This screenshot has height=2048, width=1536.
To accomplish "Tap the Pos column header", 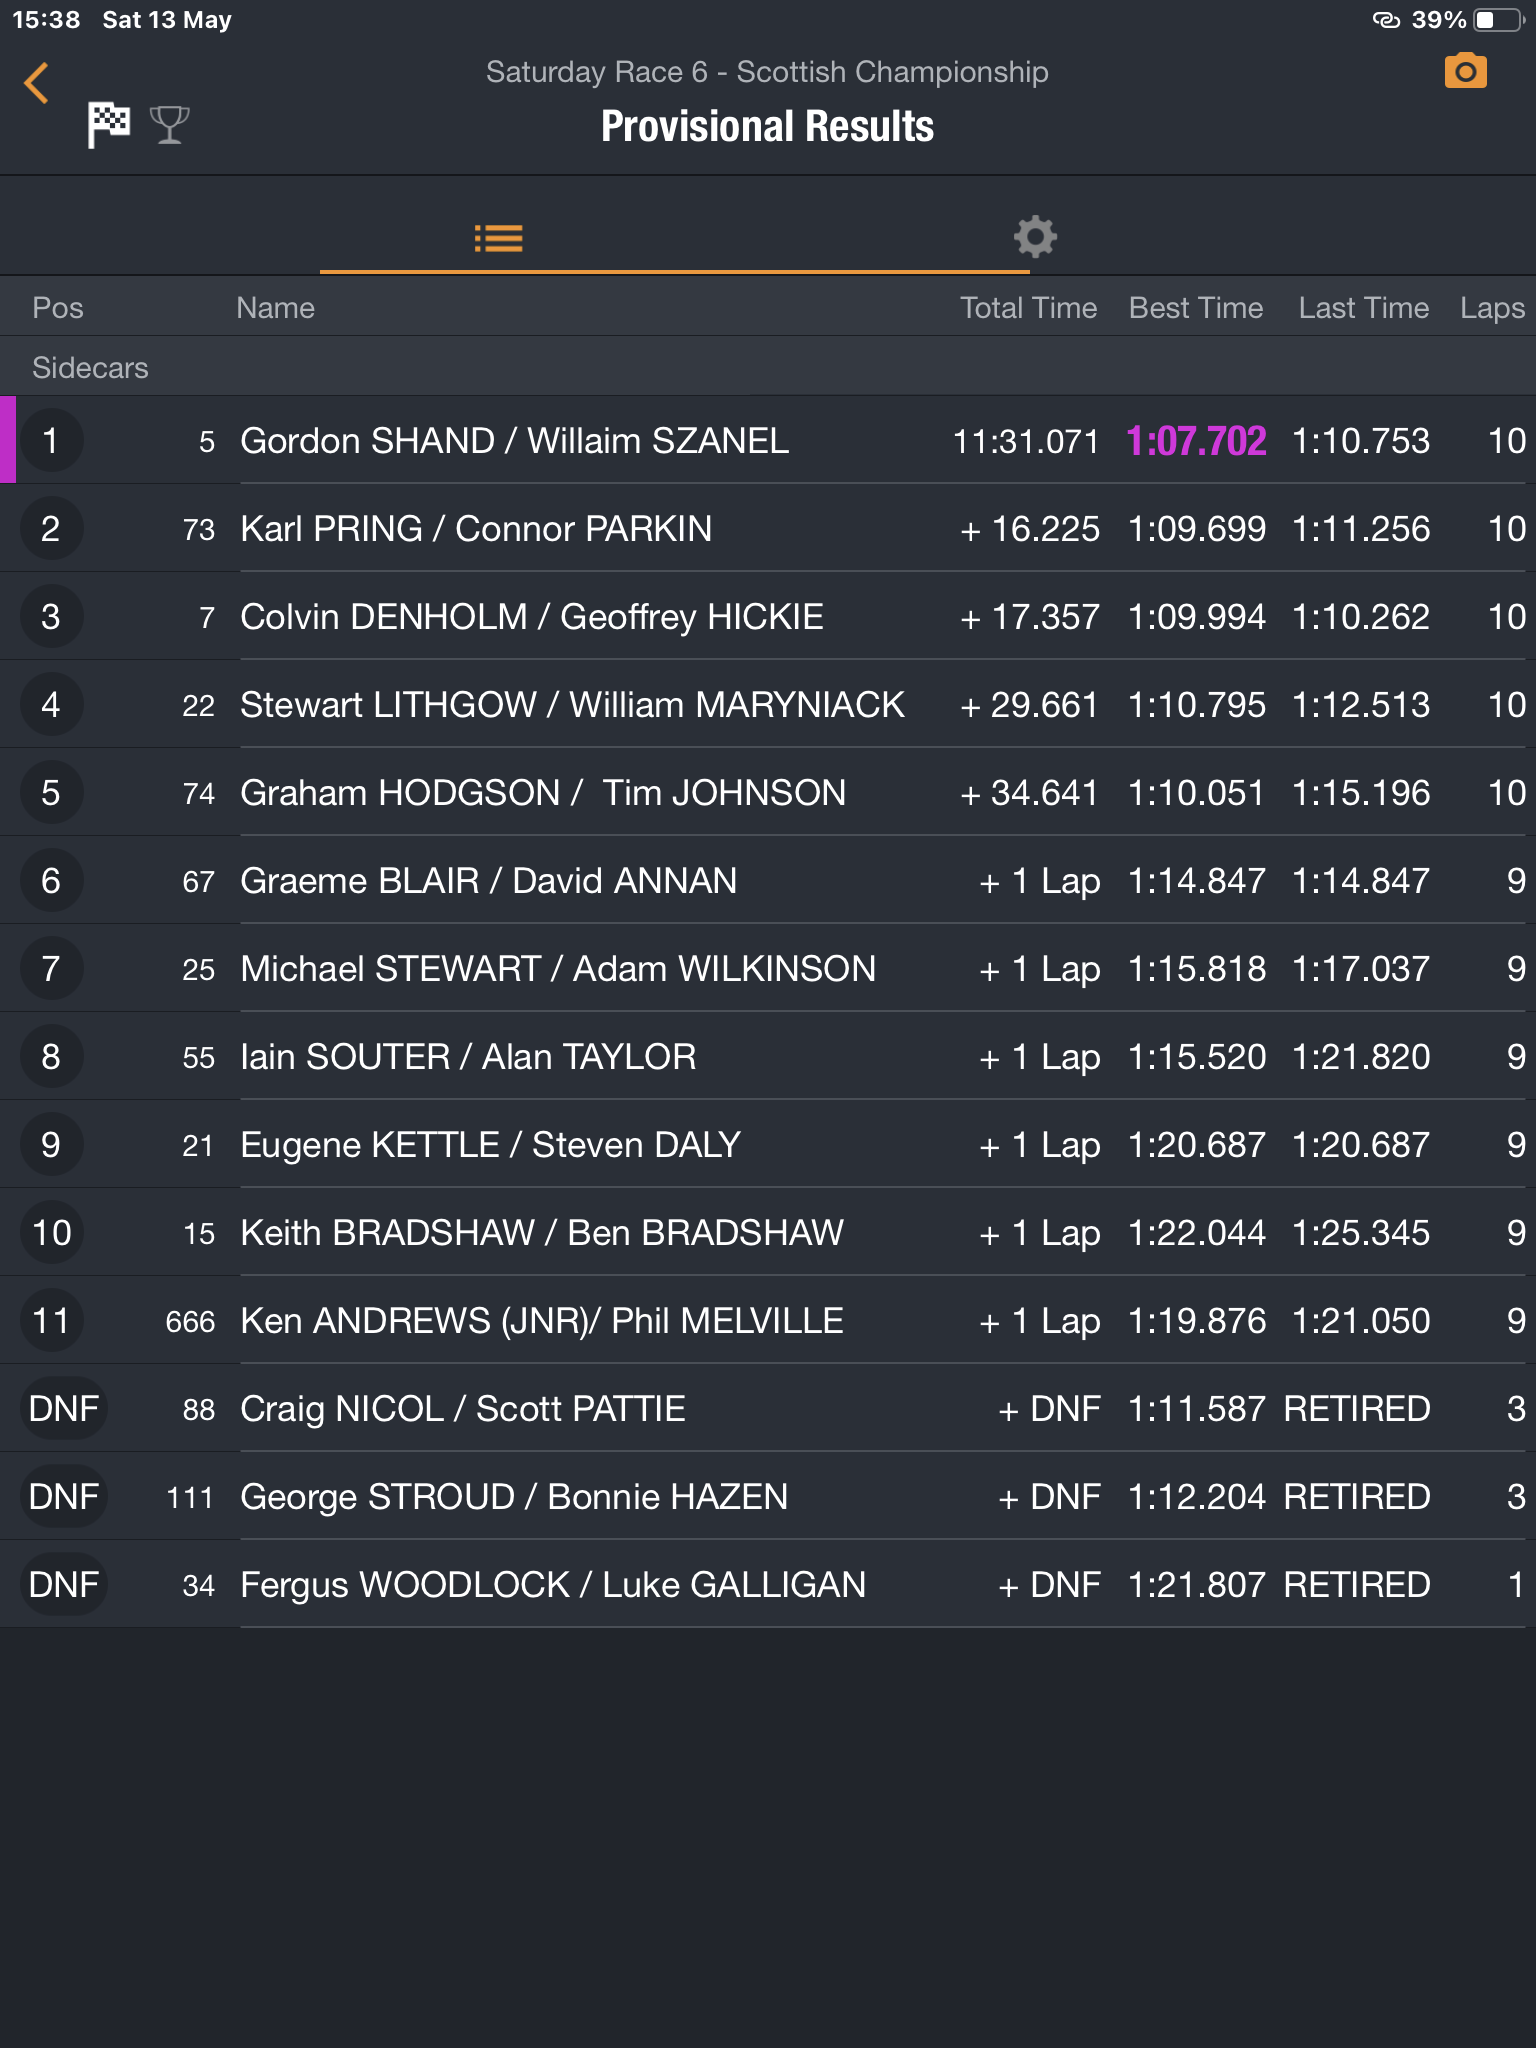I will [58, 308].
